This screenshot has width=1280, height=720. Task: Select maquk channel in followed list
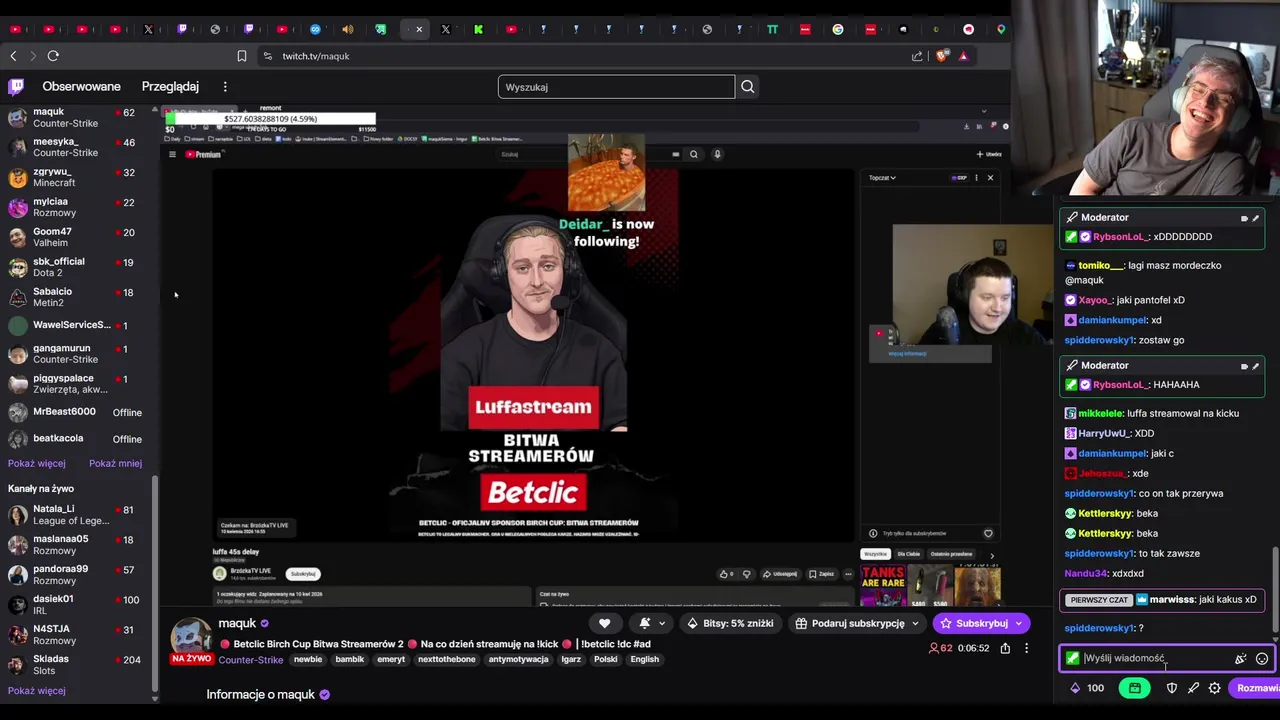tap(77, 118)
